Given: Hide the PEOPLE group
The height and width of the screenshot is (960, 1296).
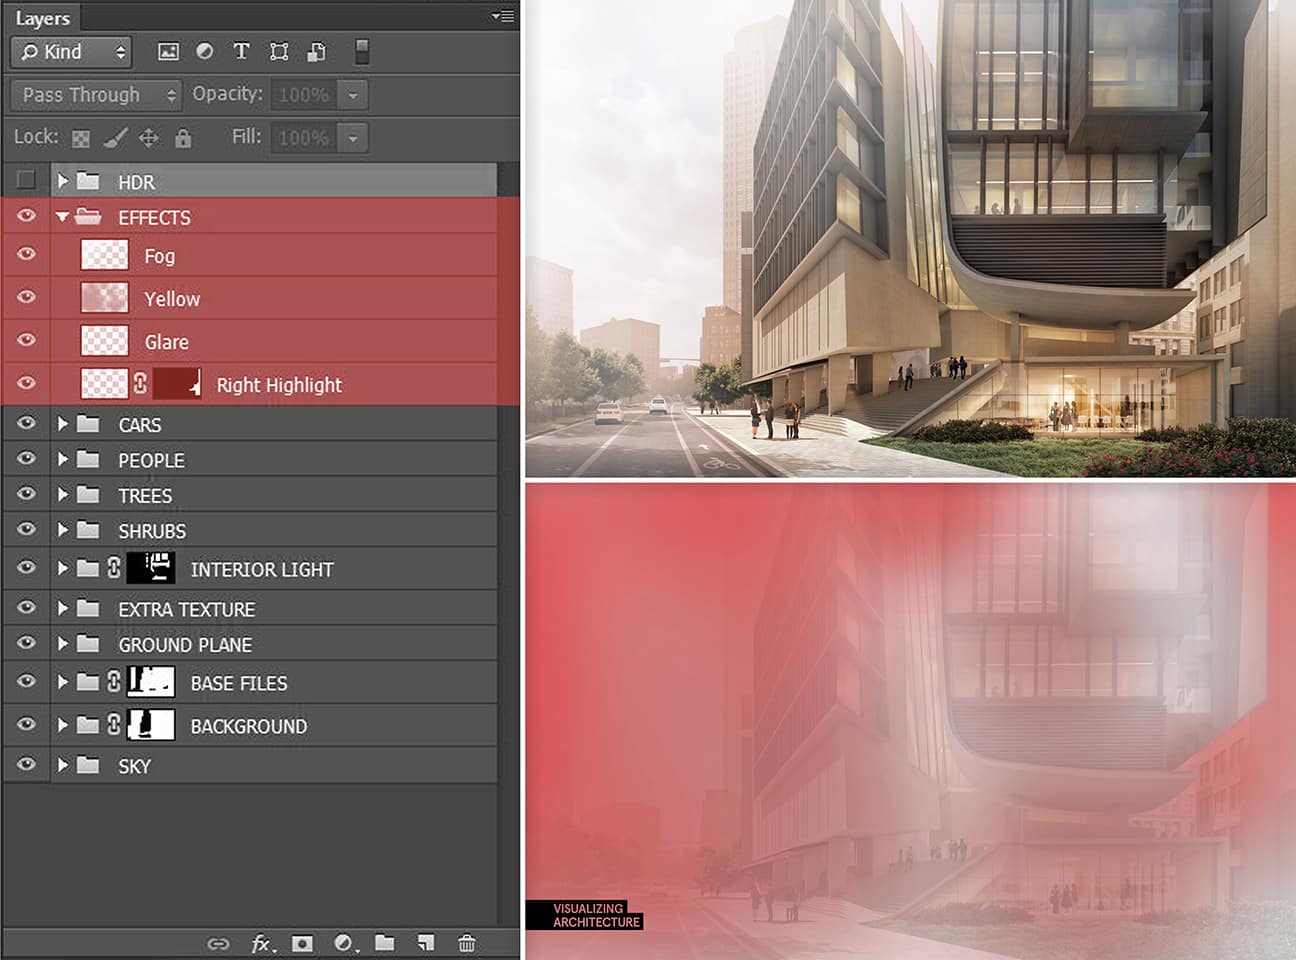Looking at the screenshot, I should [26, 458].
